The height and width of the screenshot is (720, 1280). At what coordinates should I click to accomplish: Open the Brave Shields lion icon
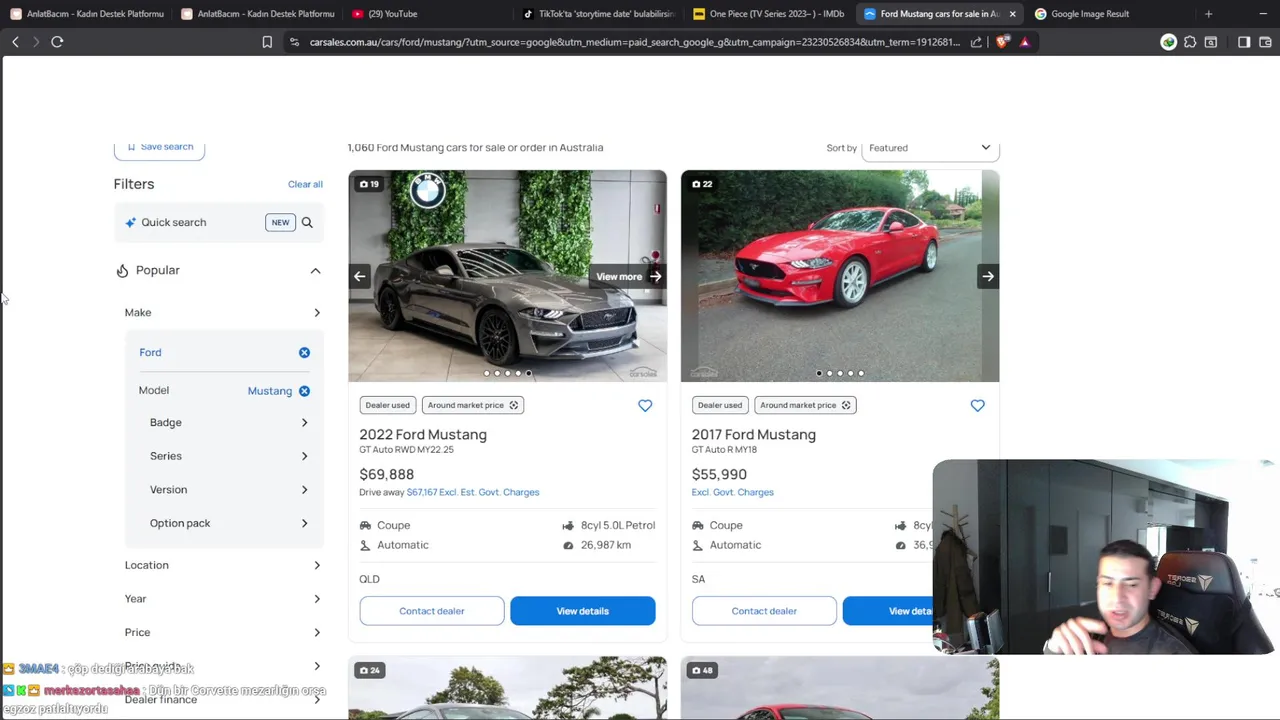point(1002,42)
